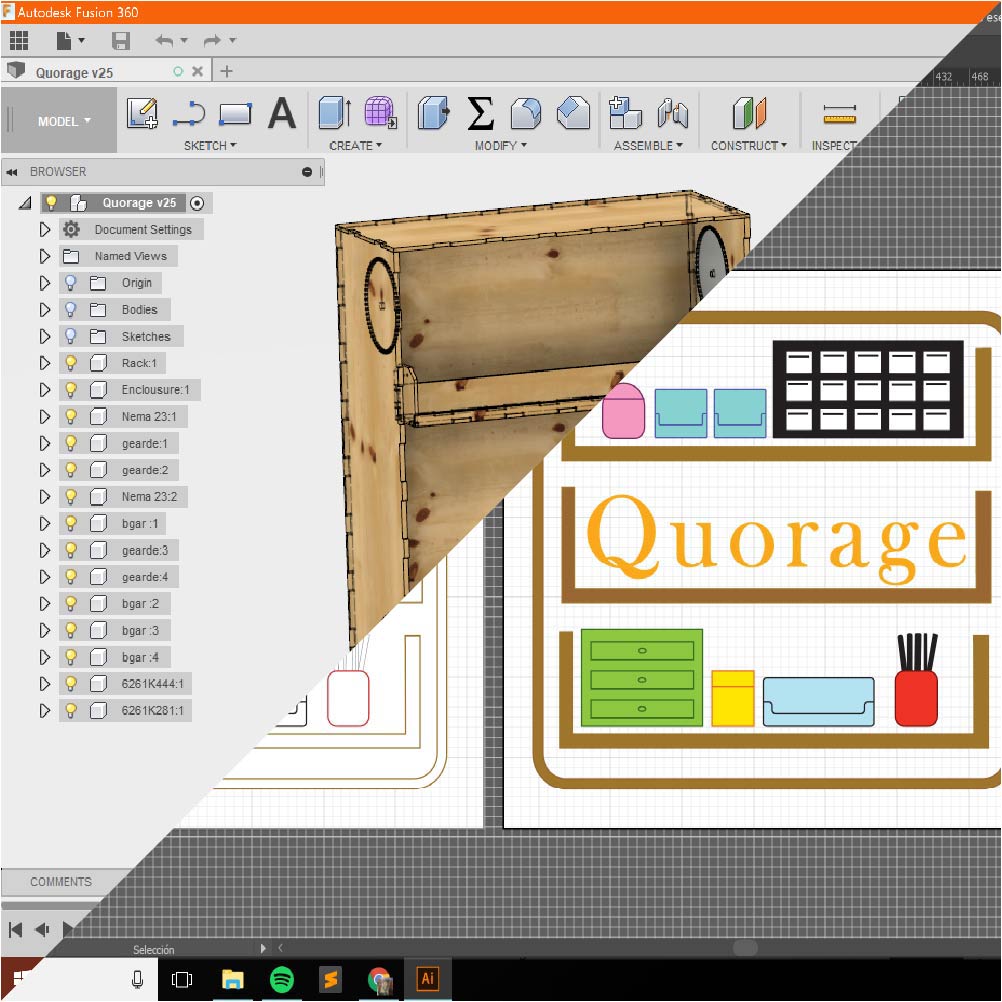The width and height of the screenshot is (1002, 1002).
Task: Toggle visibility of Bodies folder
Action: point(71,309)
